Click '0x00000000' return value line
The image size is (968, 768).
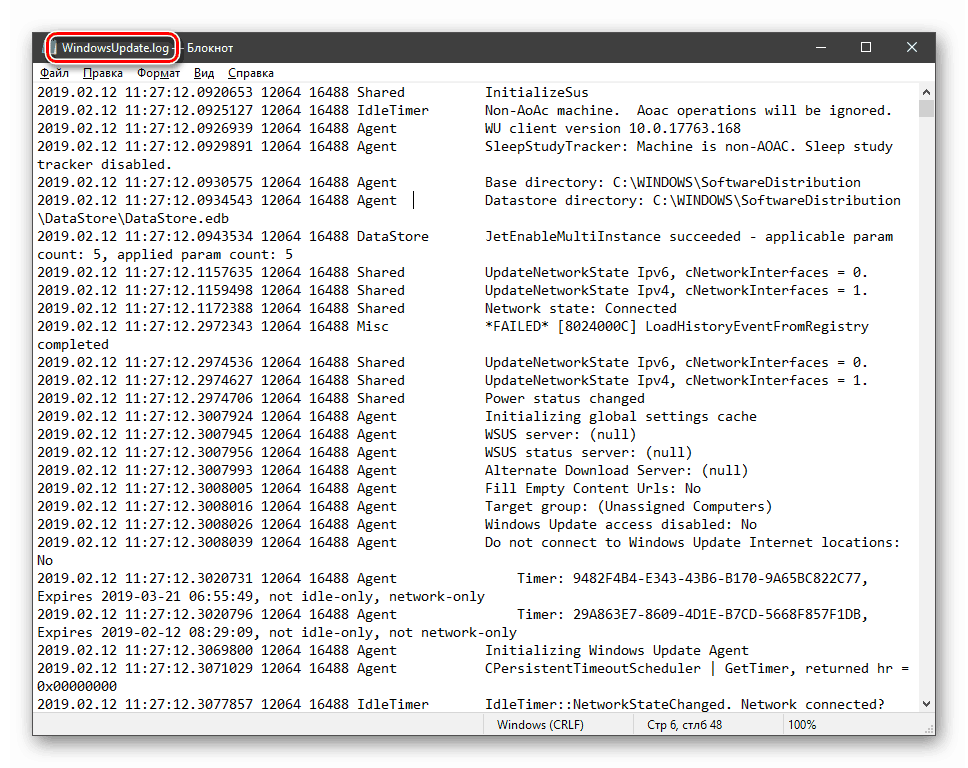click(77, 687)
